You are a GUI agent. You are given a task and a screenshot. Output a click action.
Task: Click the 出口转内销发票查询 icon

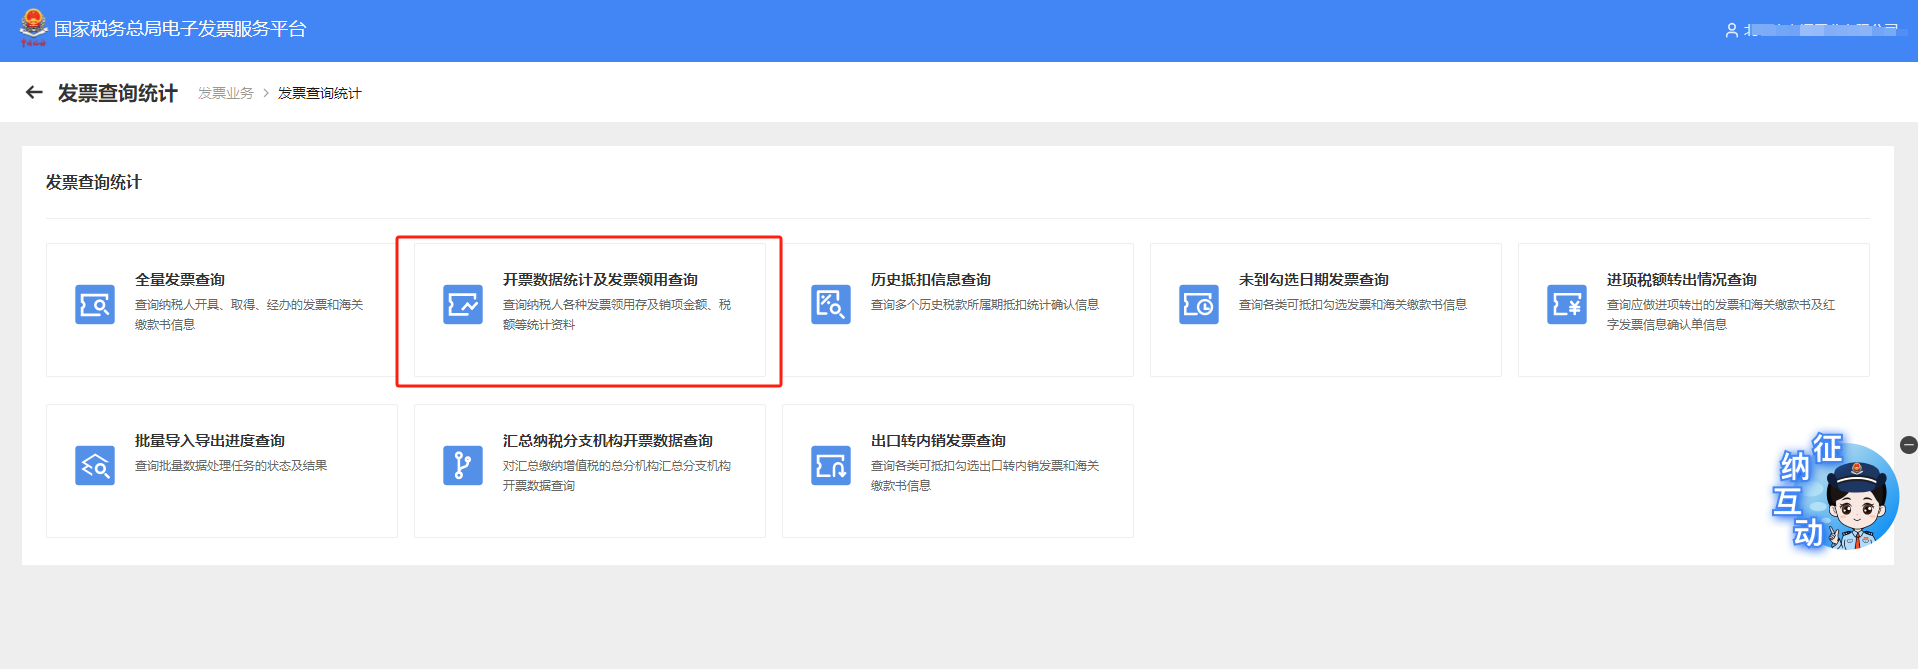pos(831,466)
